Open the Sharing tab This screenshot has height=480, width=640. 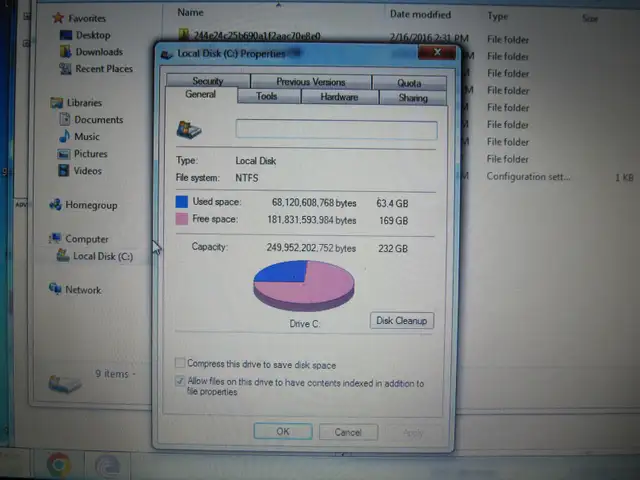pyautogui.click(x=413, y=98)
